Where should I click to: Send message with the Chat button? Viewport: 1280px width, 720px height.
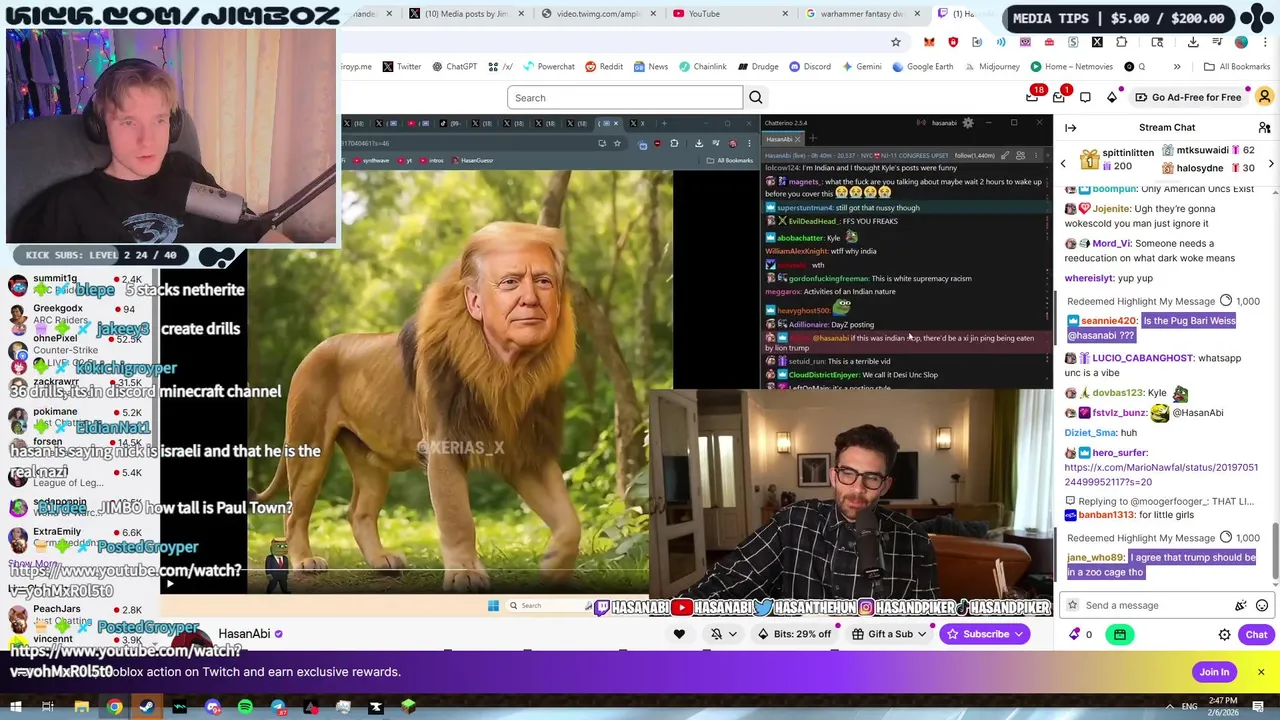click(x=1256, y=634)
